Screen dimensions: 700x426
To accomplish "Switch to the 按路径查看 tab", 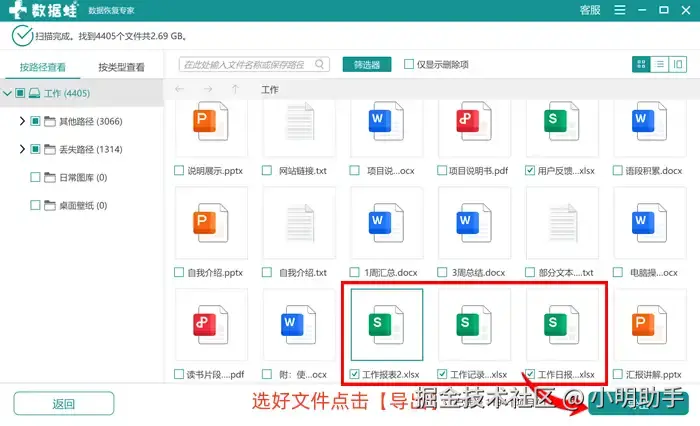I will tap(42, 67).
